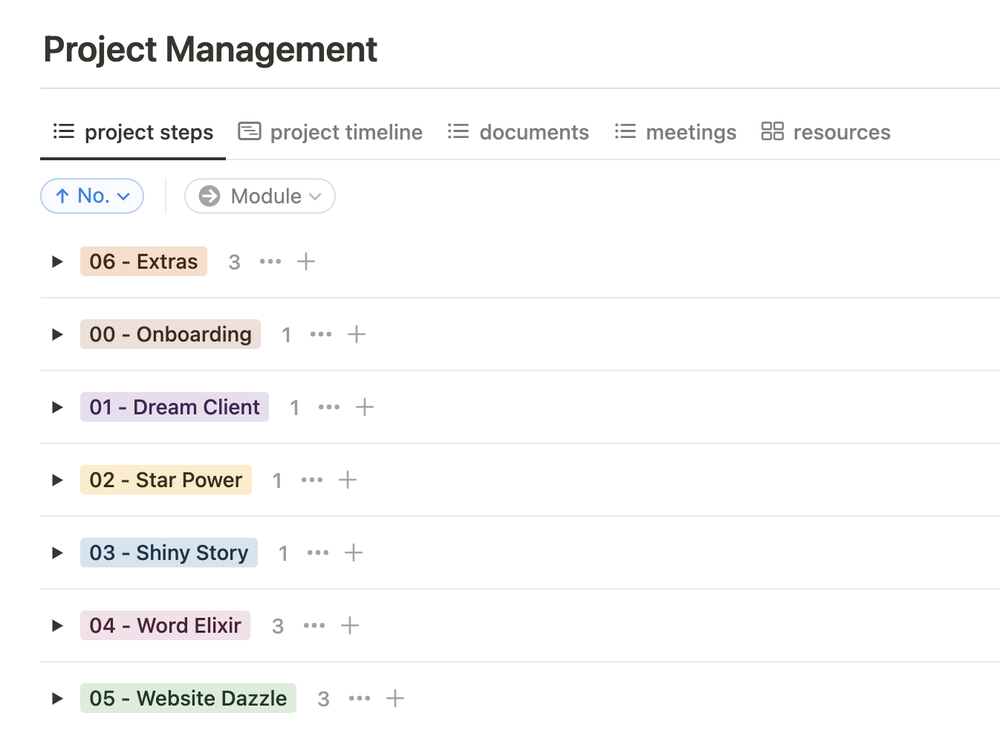Click the Project Management page title
1000x747 pixels.
(x=210, y=49)
